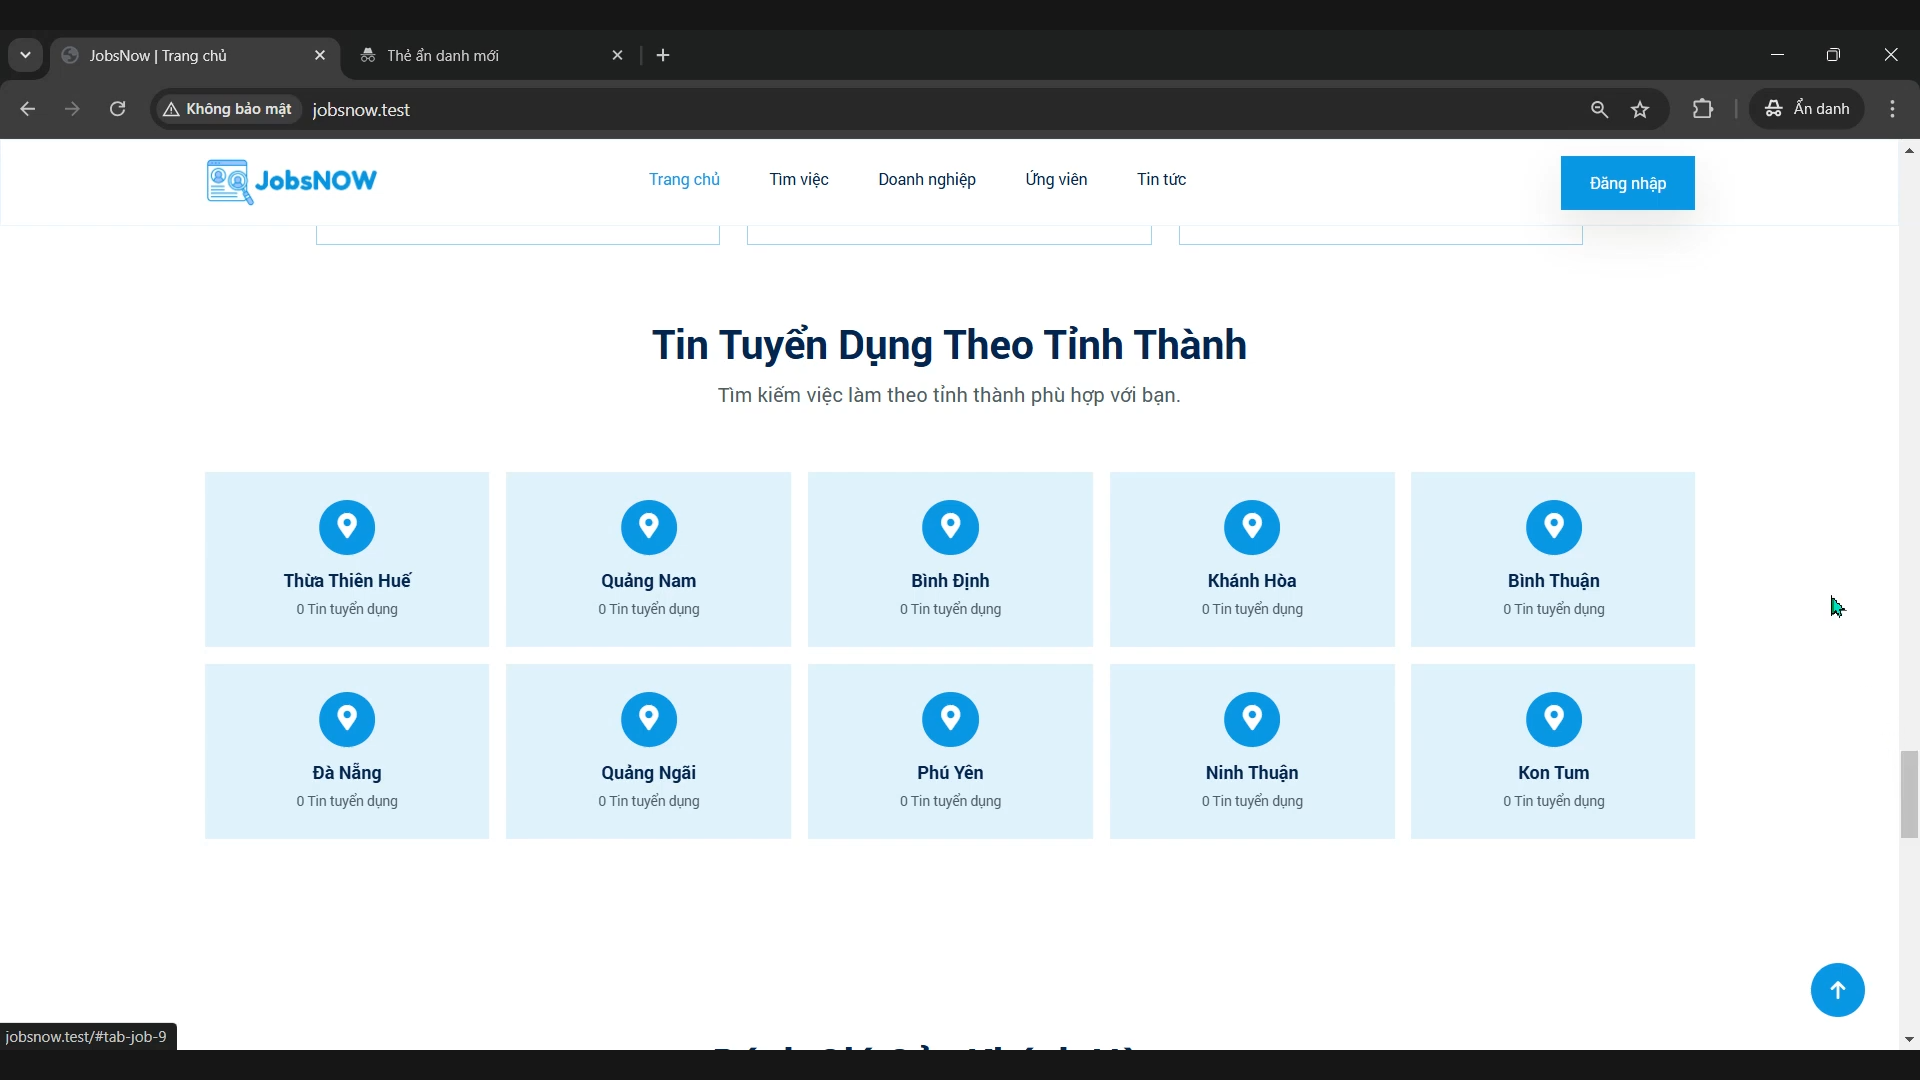1920x1080 pixels.
Task: Click the Phú Yên location pin icon
Action: (951, 719)
